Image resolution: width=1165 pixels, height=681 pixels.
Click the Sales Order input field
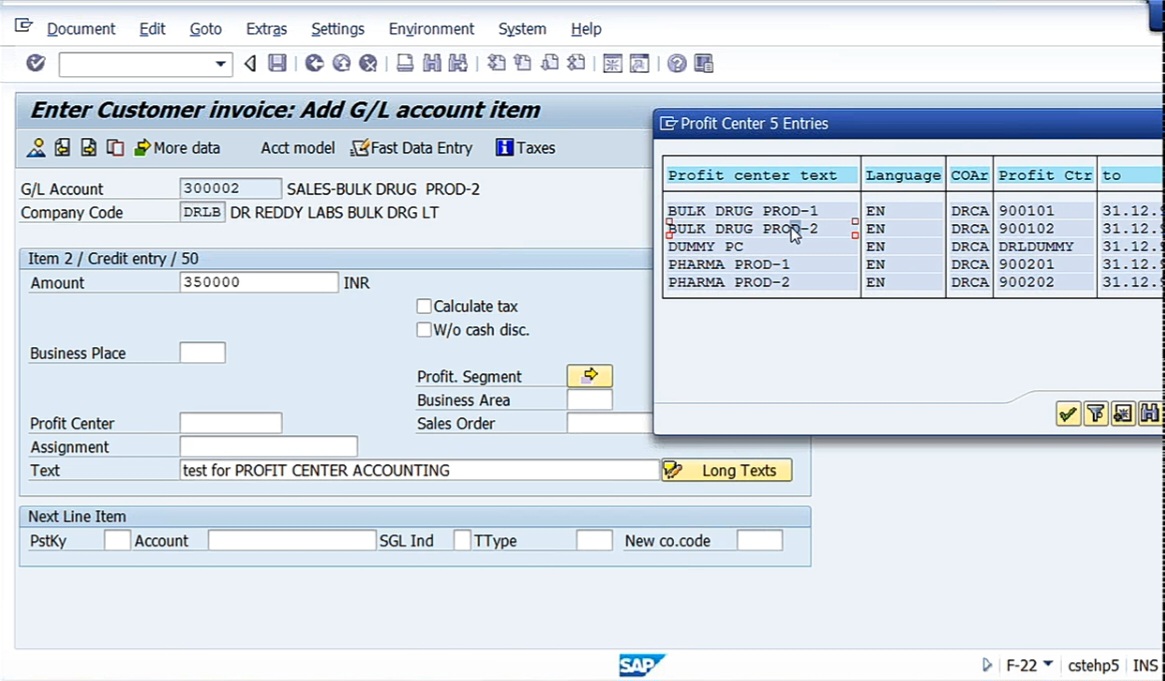click(610, 423)
